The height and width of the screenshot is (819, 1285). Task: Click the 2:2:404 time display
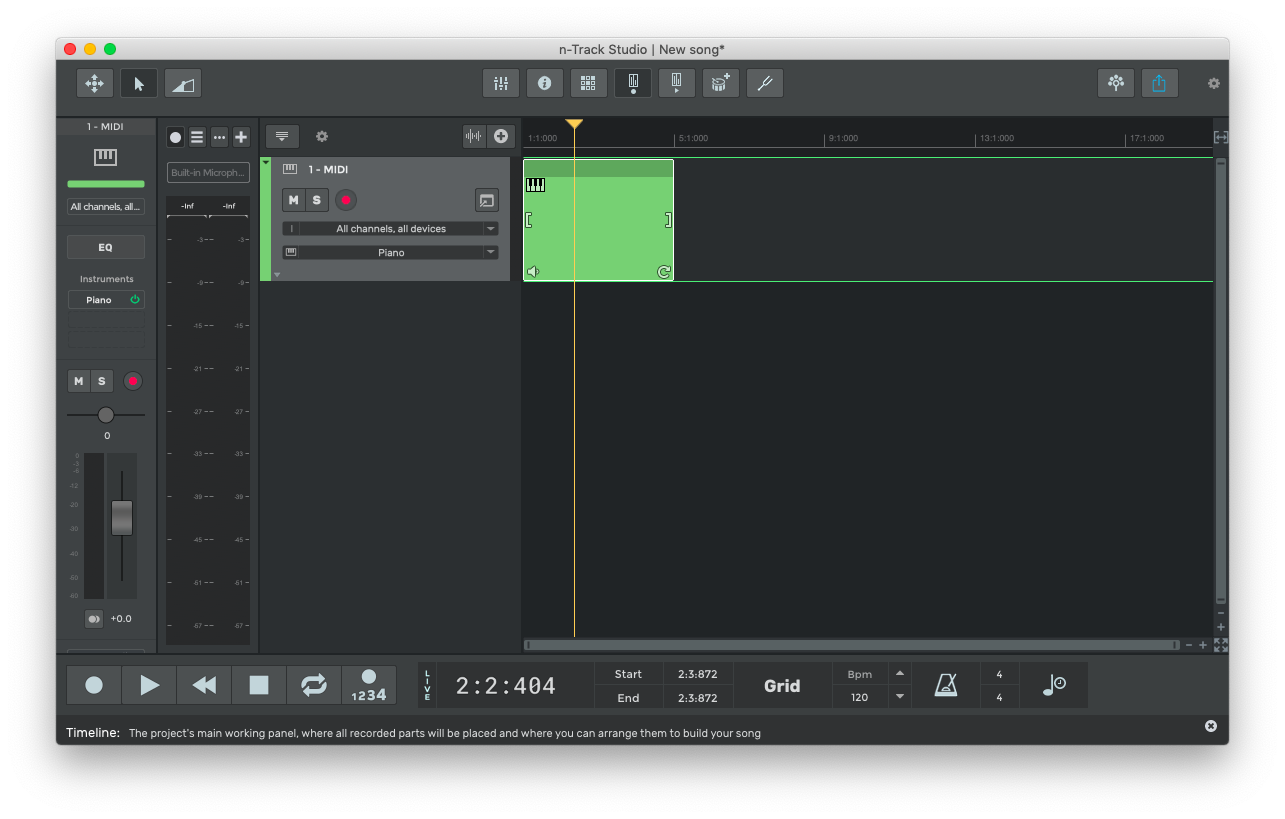point(506,686)
